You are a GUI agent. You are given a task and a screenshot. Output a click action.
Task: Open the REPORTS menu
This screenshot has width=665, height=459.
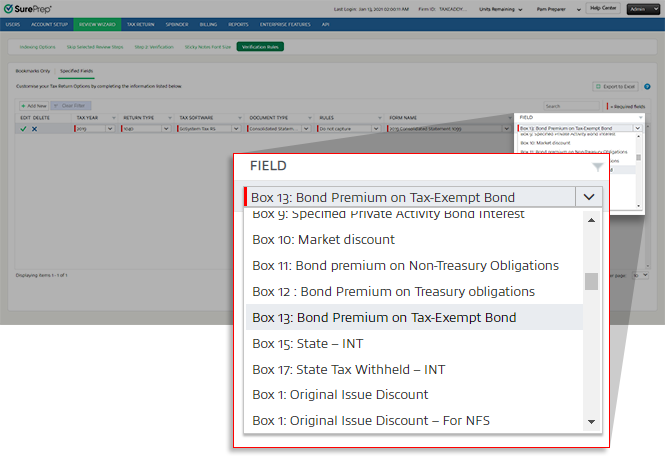tap(238, 25)
